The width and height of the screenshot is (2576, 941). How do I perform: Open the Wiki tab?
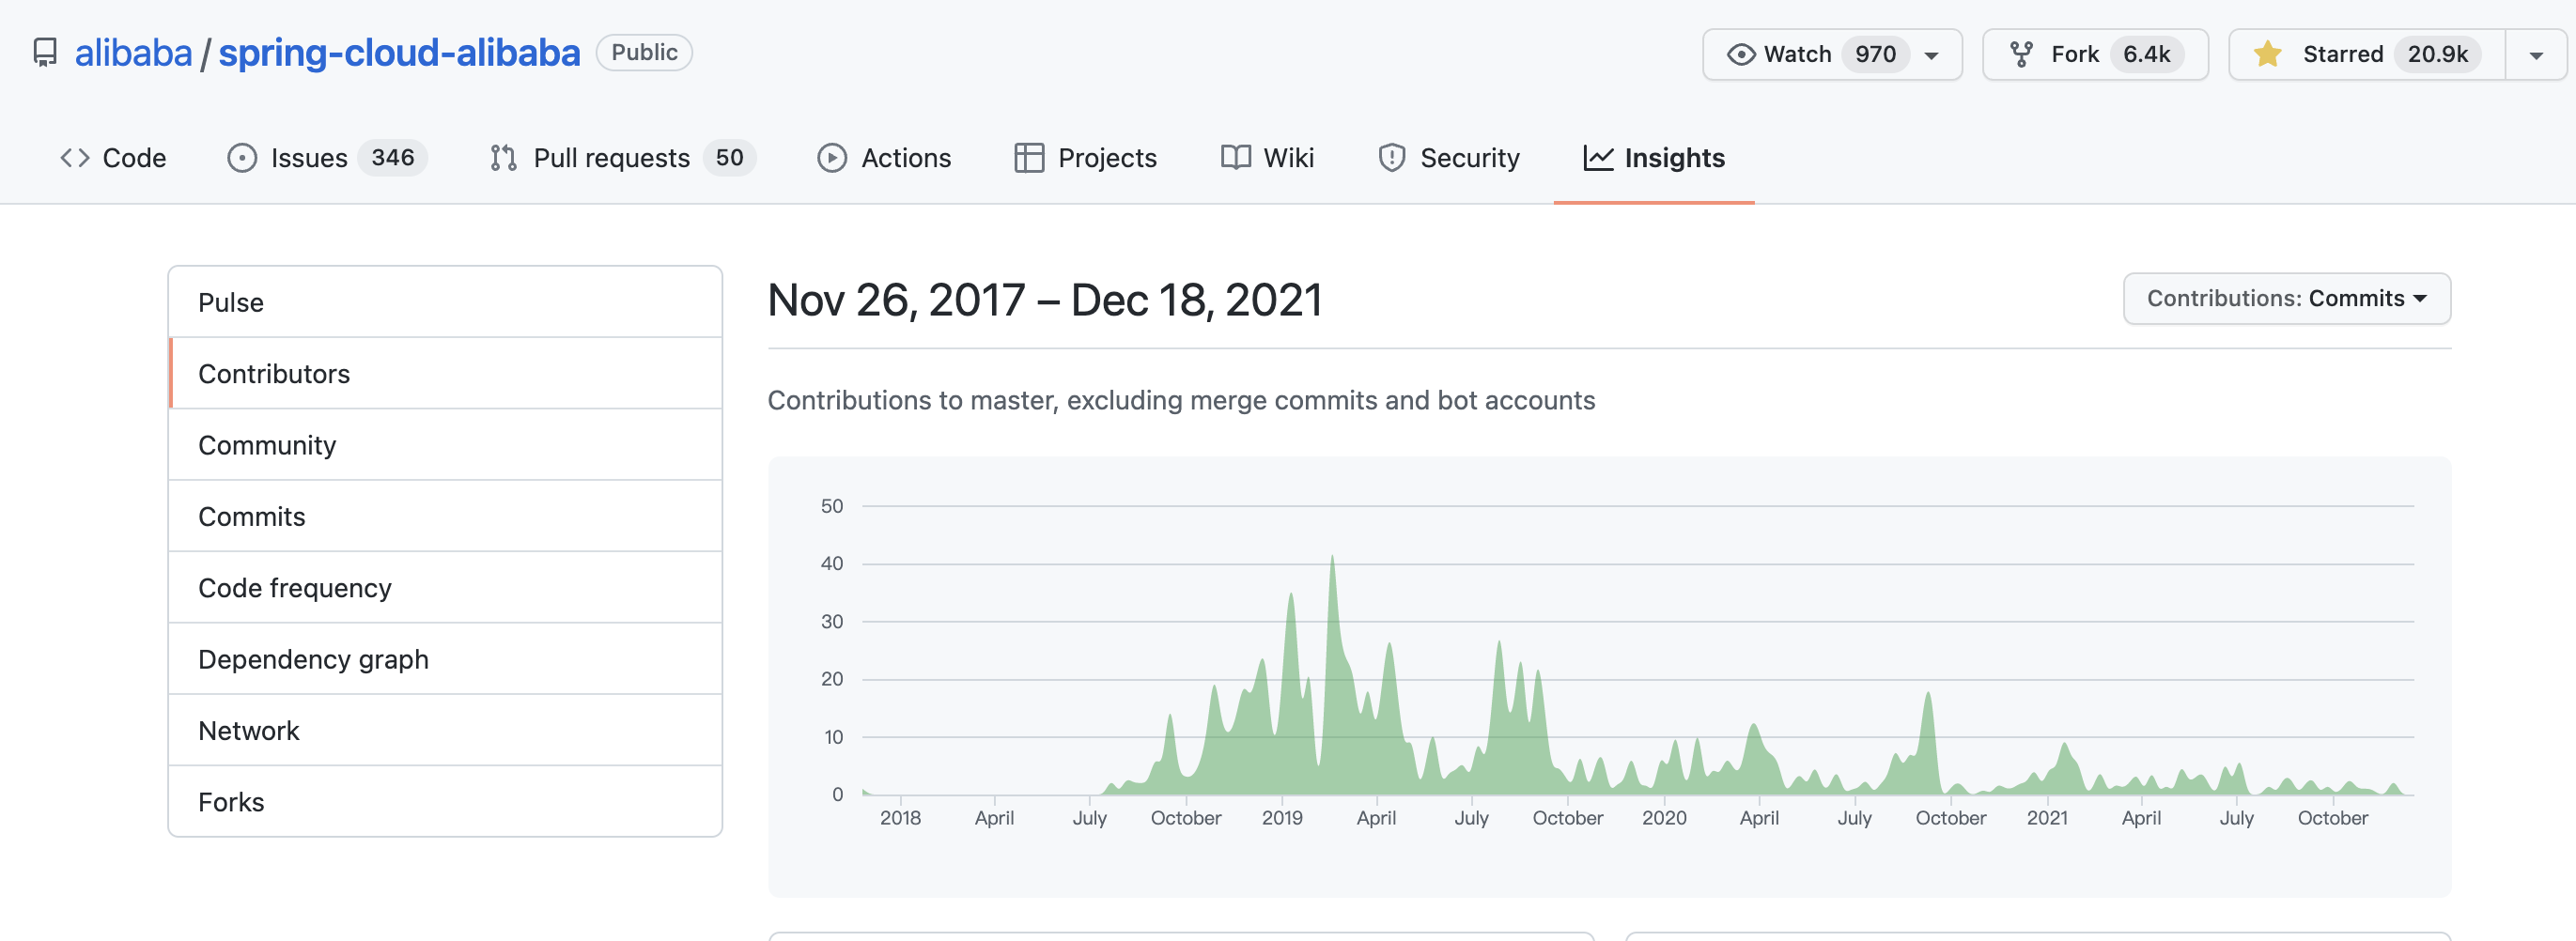[x=1268, y=158]
